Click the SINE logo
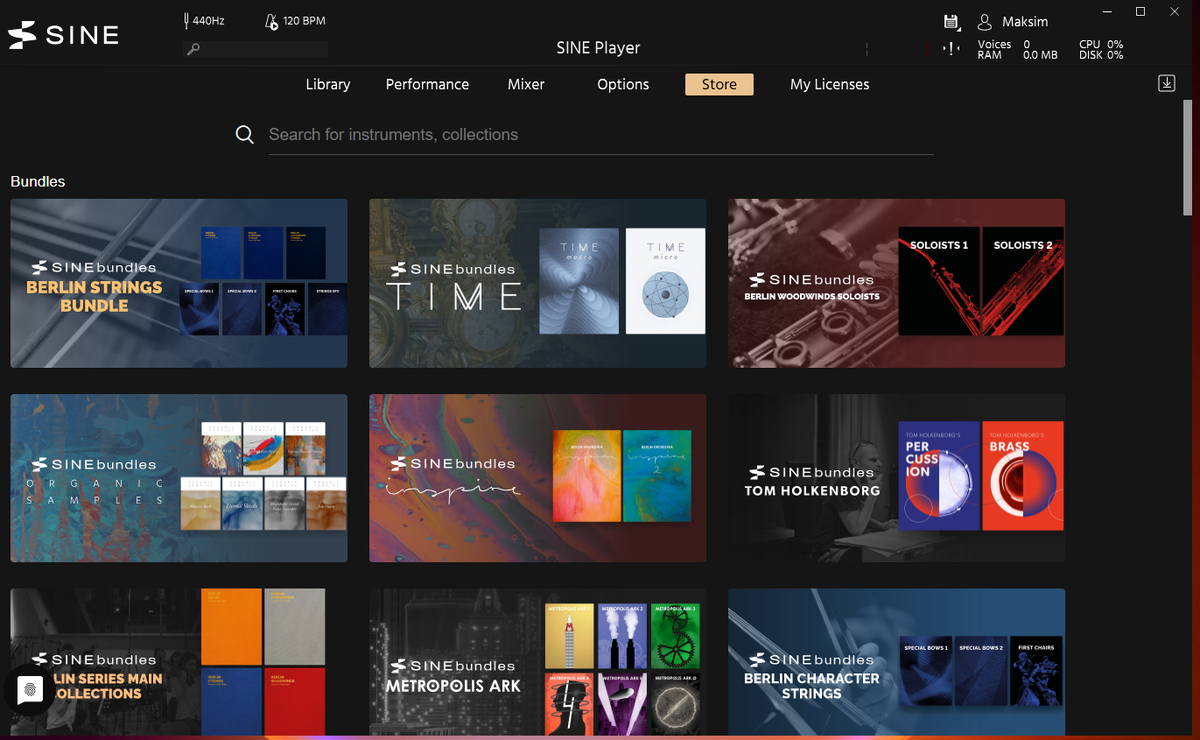Screen dimensions: 1200x740 pyautogui.click(x=63, y=35)
